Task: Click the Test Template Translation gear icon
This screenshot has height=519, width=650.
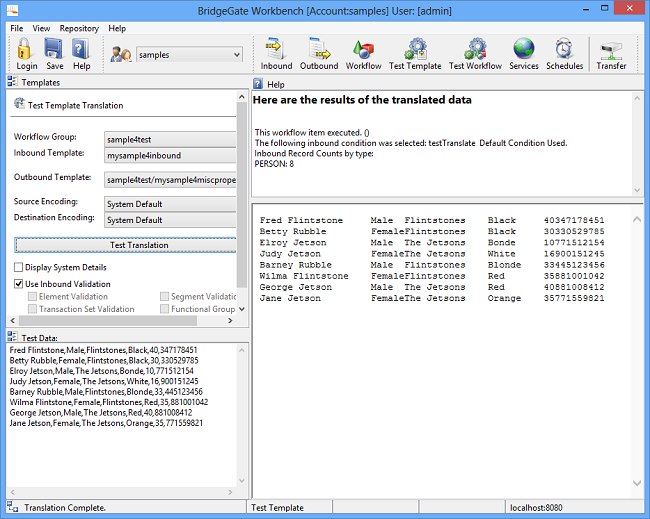Action: click(19, 103)
